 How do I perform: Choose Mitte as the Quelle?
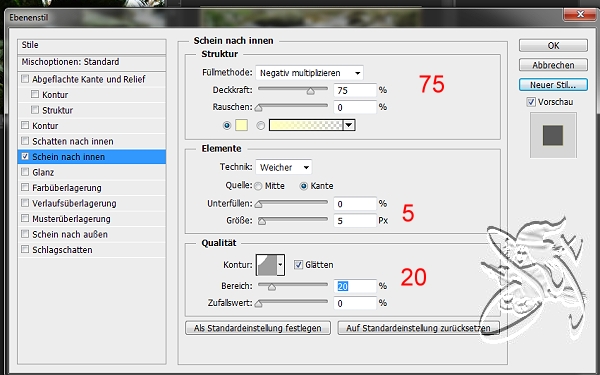coord(258,186)
